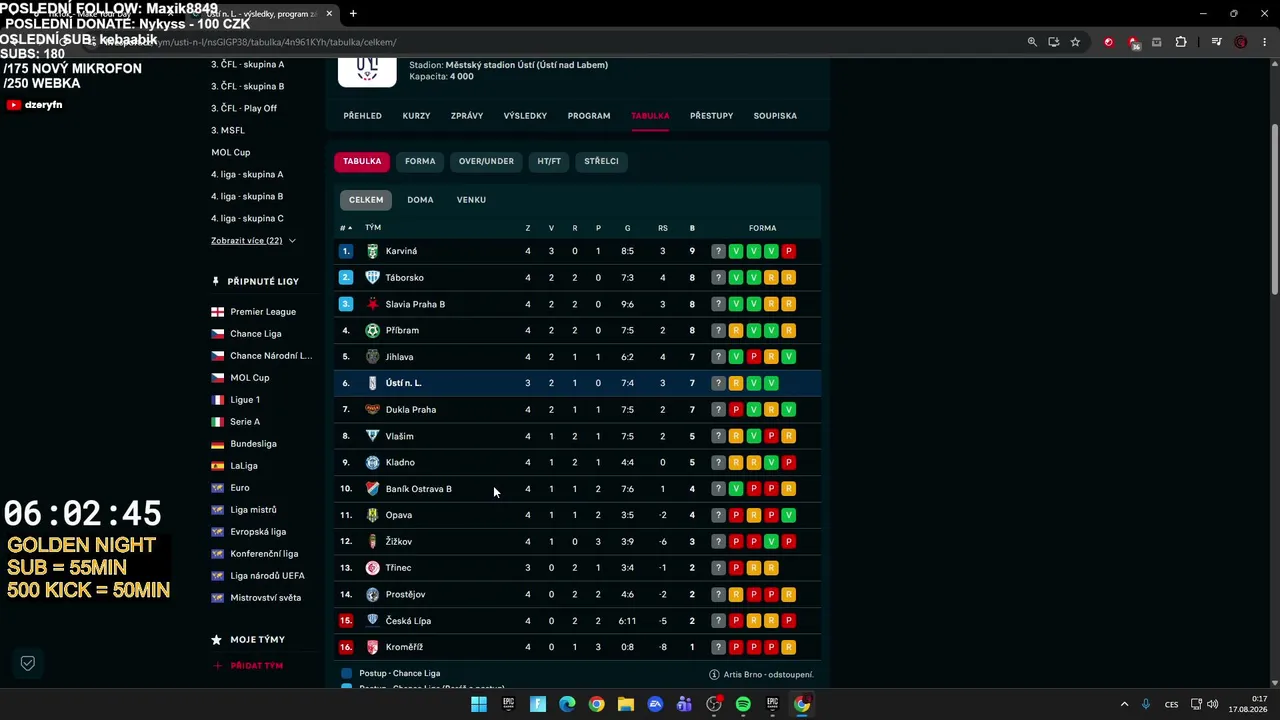
Task: Click the install app icon in address bar
Action: (x=1053, y=42)
